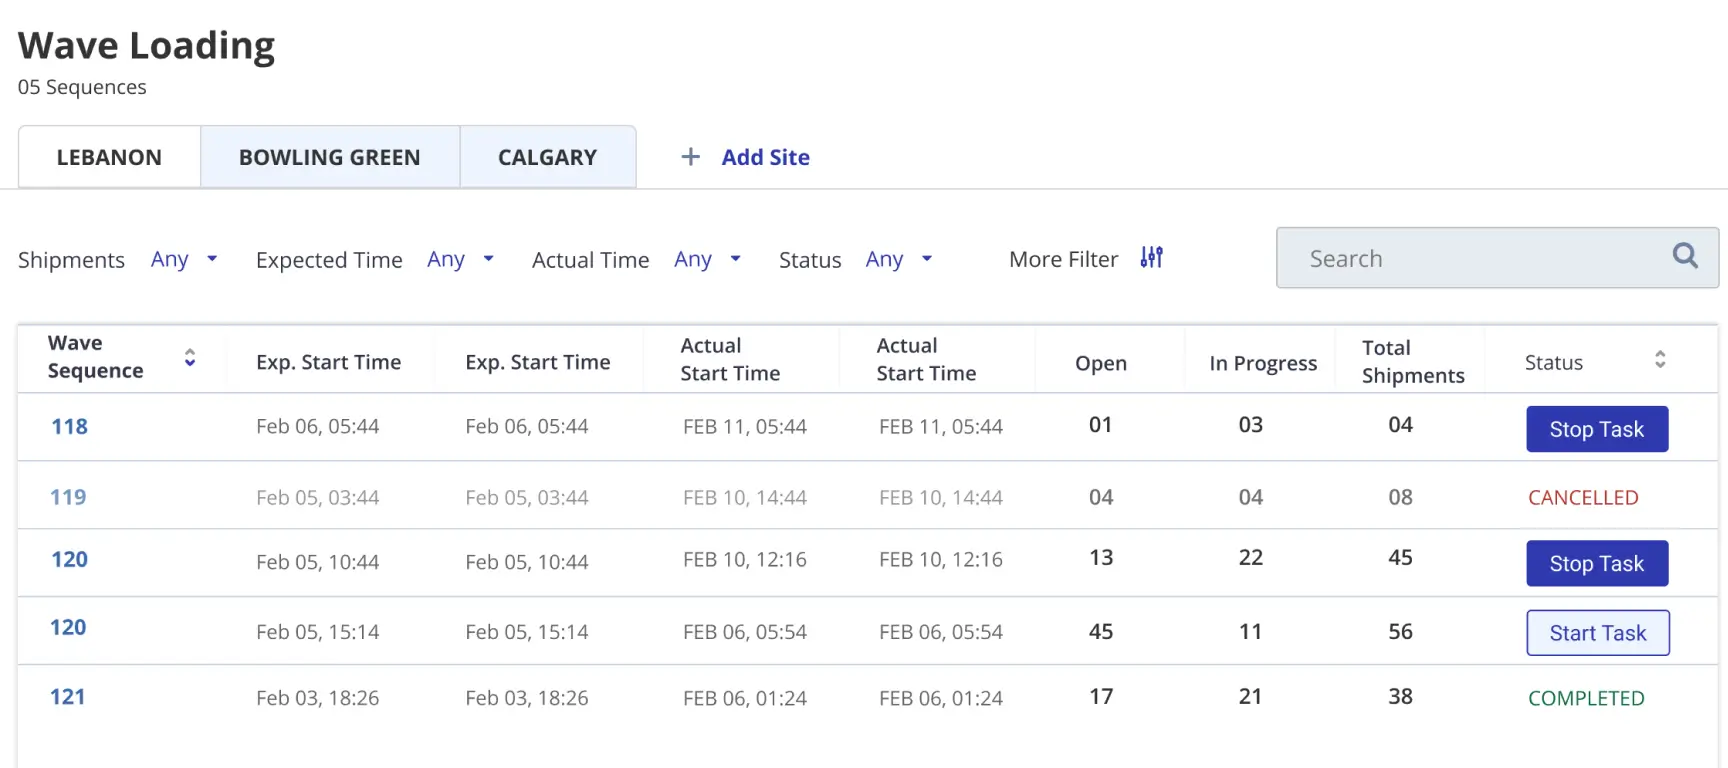Open wave 120 with Feb 05, 15:14 start
The width and height of the screenshot is (1728, 768).
(x=69, y=628)
